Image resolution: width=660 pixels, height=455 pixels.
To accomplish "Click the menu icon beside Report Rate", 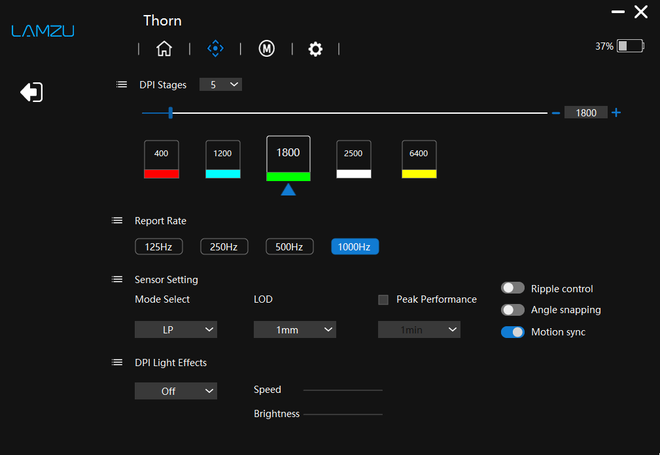I will click(118, 221).
